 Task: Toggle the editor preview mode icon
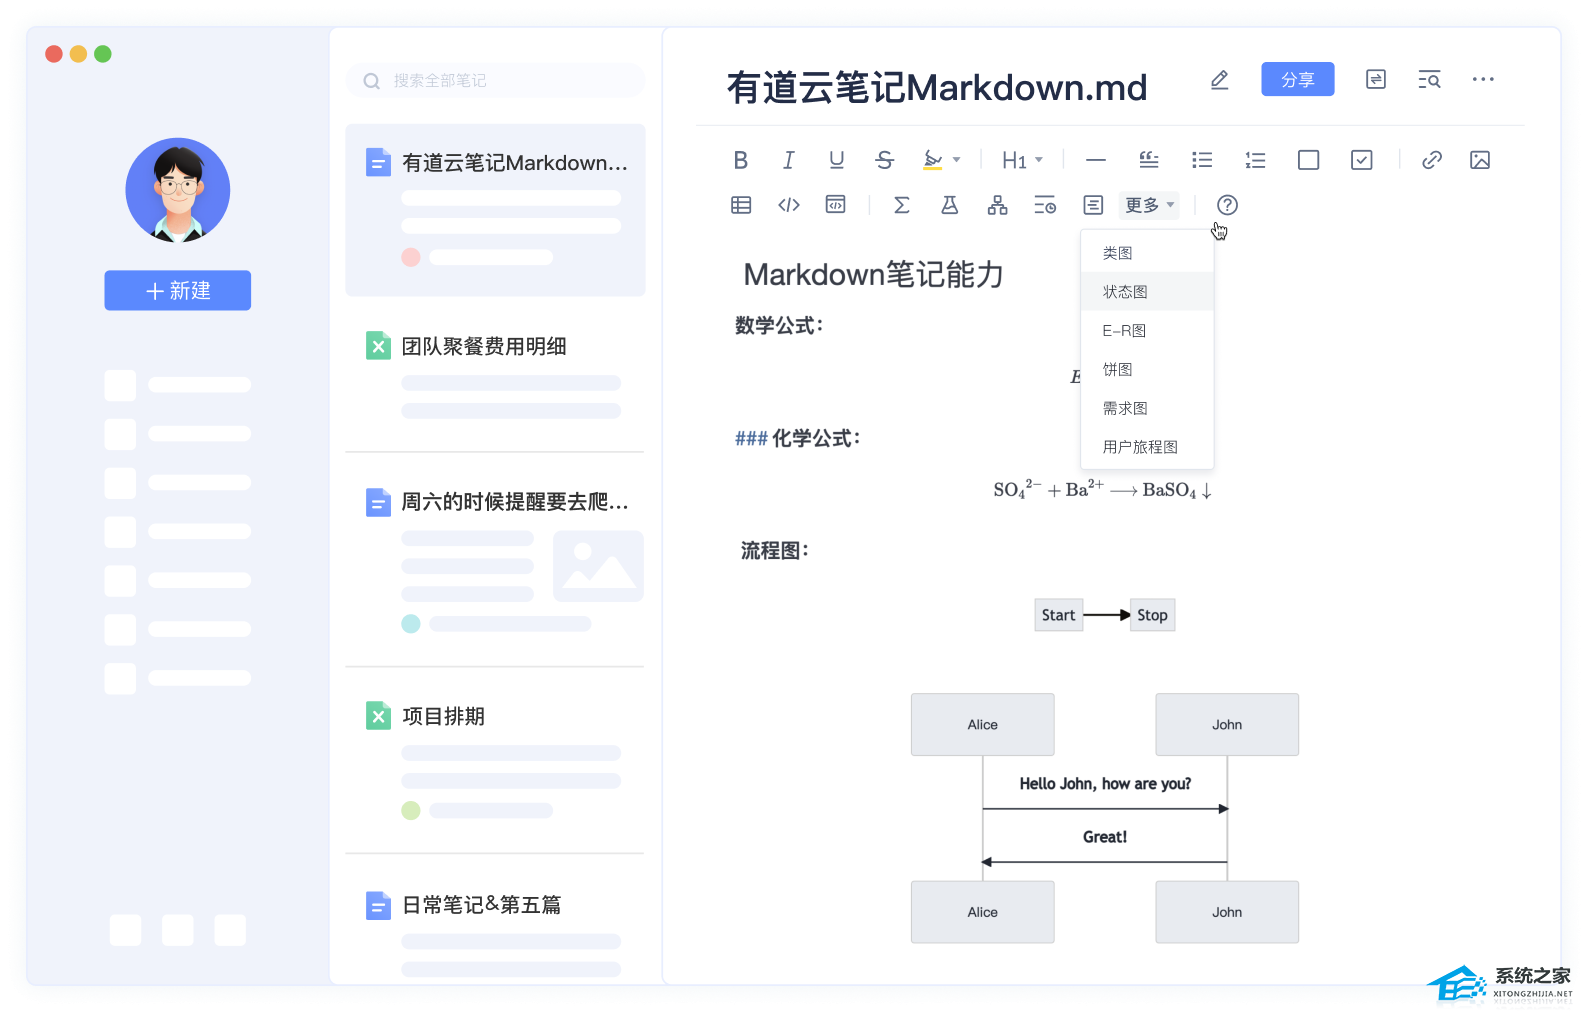point(1376,79)
